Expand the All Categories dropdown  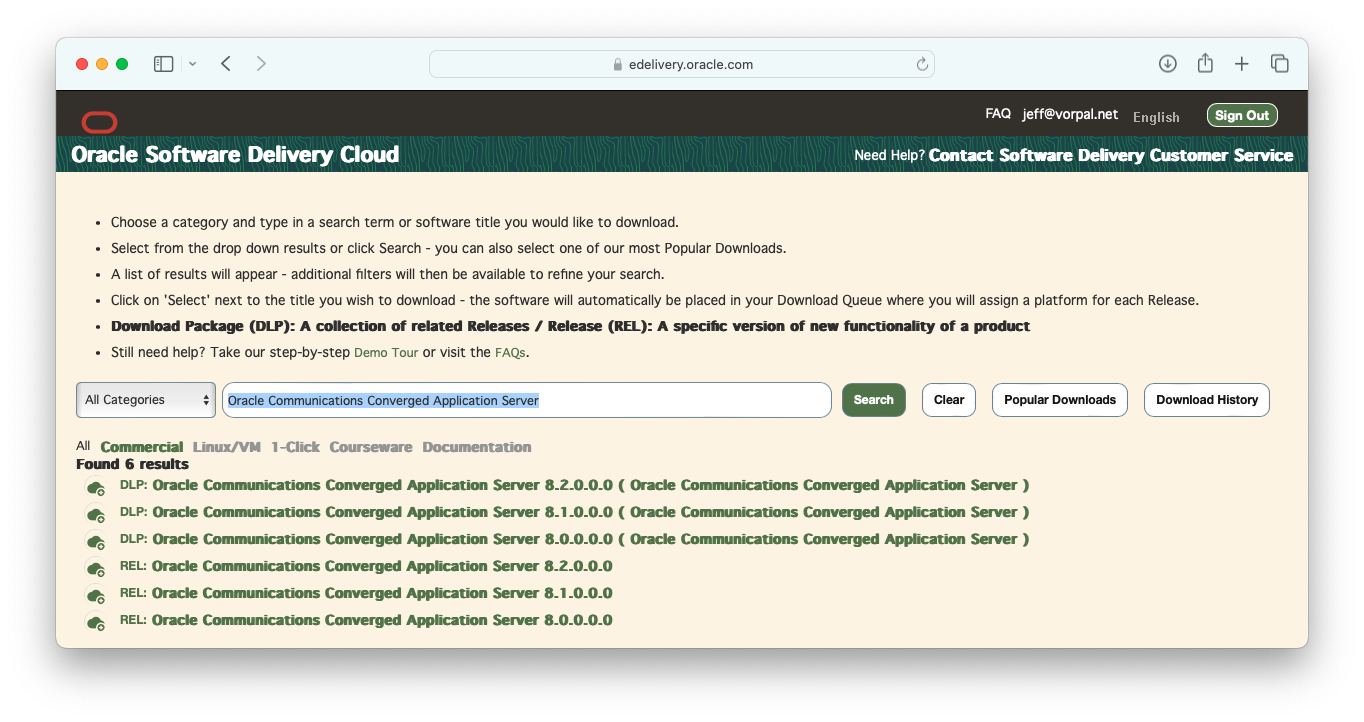coord(146,400)
